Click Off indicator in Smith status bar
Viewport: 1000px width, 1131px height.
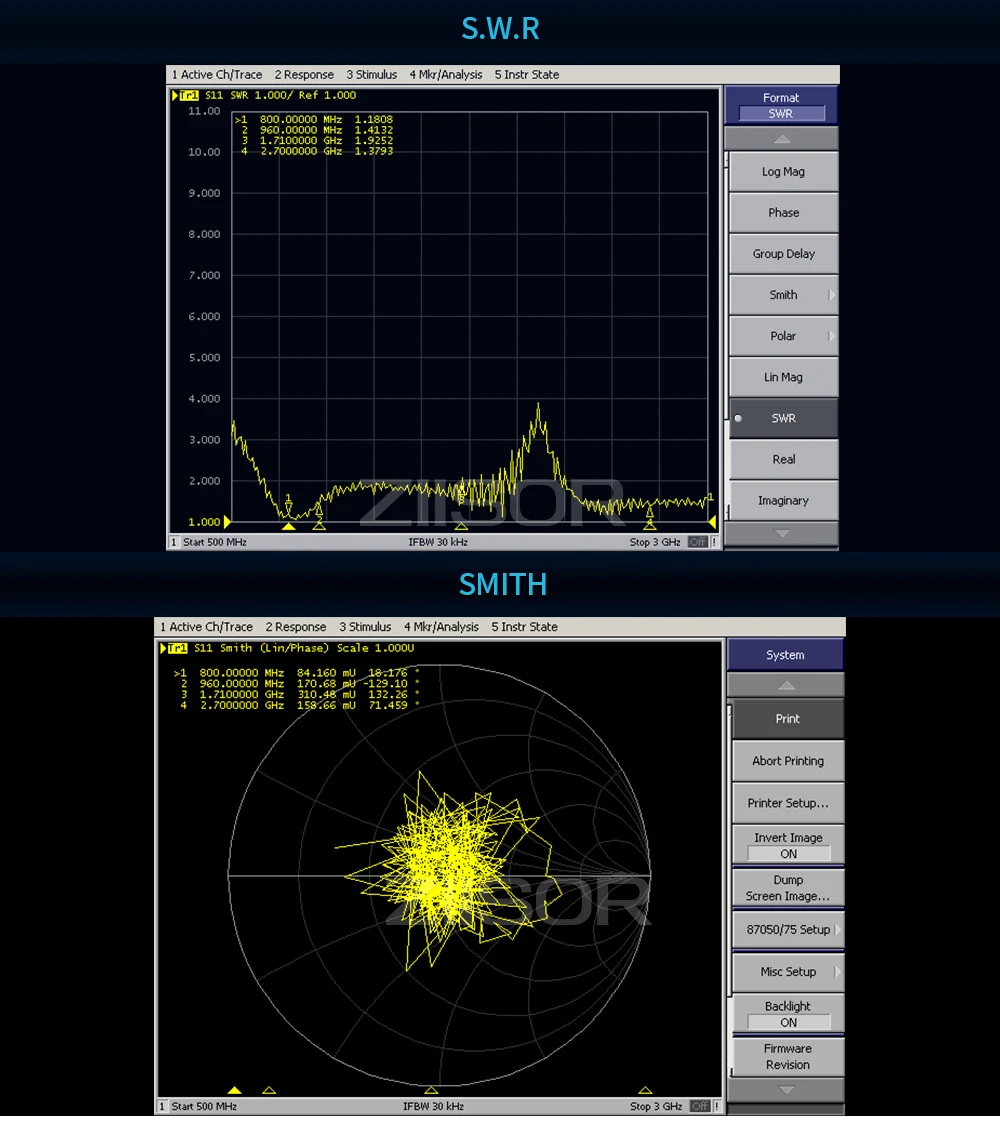coord(700,1106)
